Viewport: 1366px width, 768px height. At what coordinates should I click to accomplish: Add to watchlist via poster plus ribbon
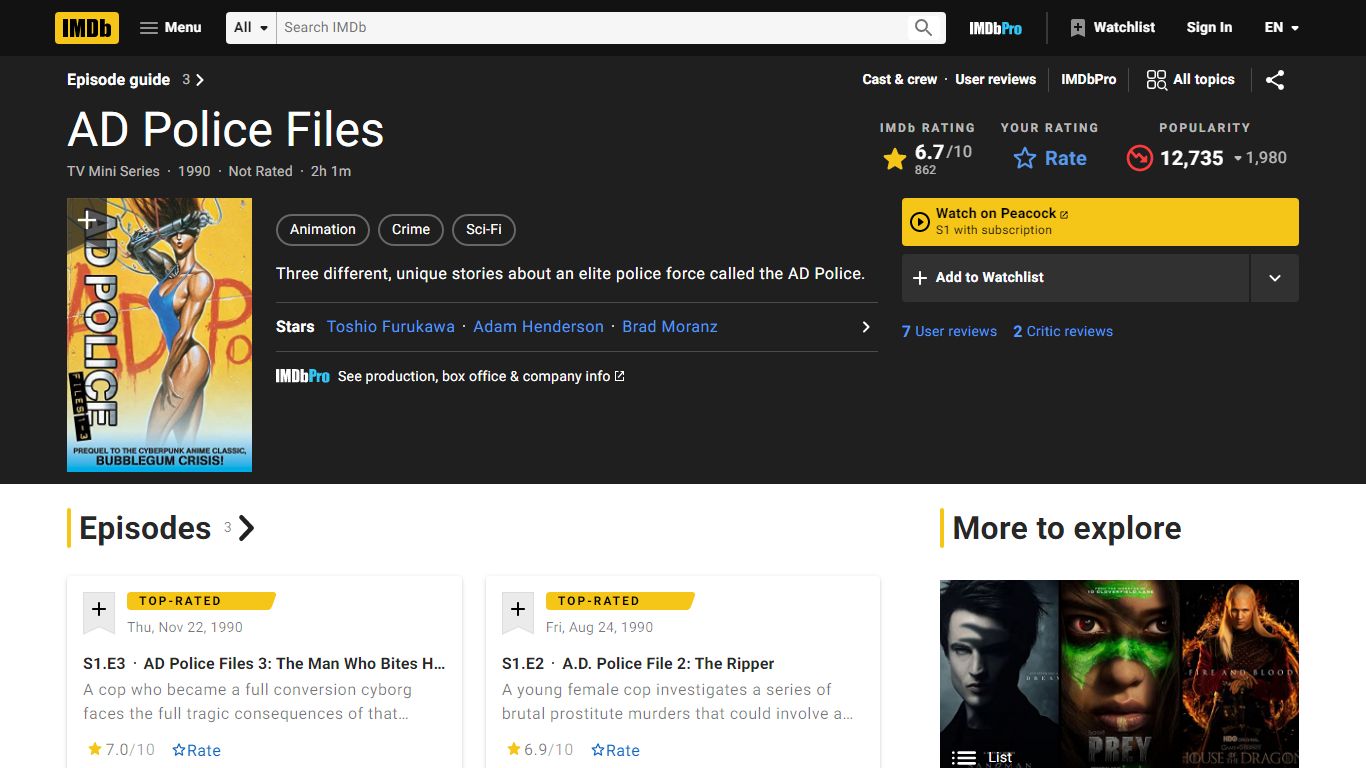click(x=86, y=221)
